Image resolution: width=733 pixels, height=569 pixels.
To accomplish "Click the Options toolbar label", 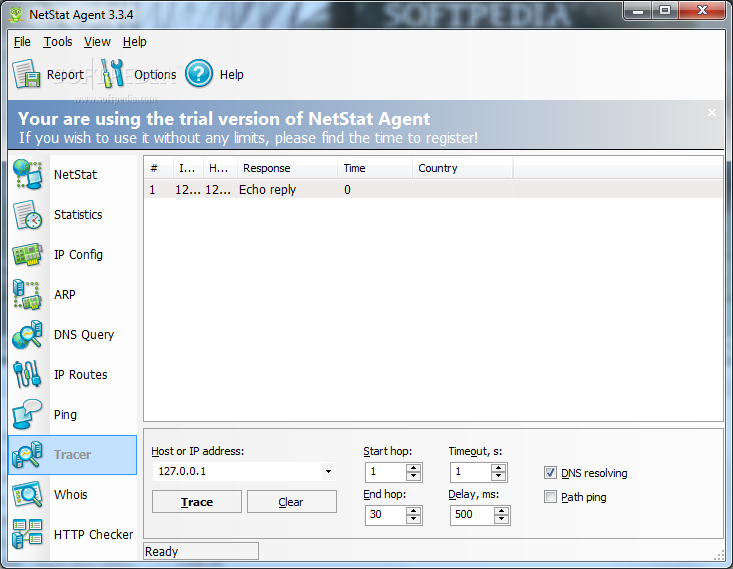I will 155,75.
